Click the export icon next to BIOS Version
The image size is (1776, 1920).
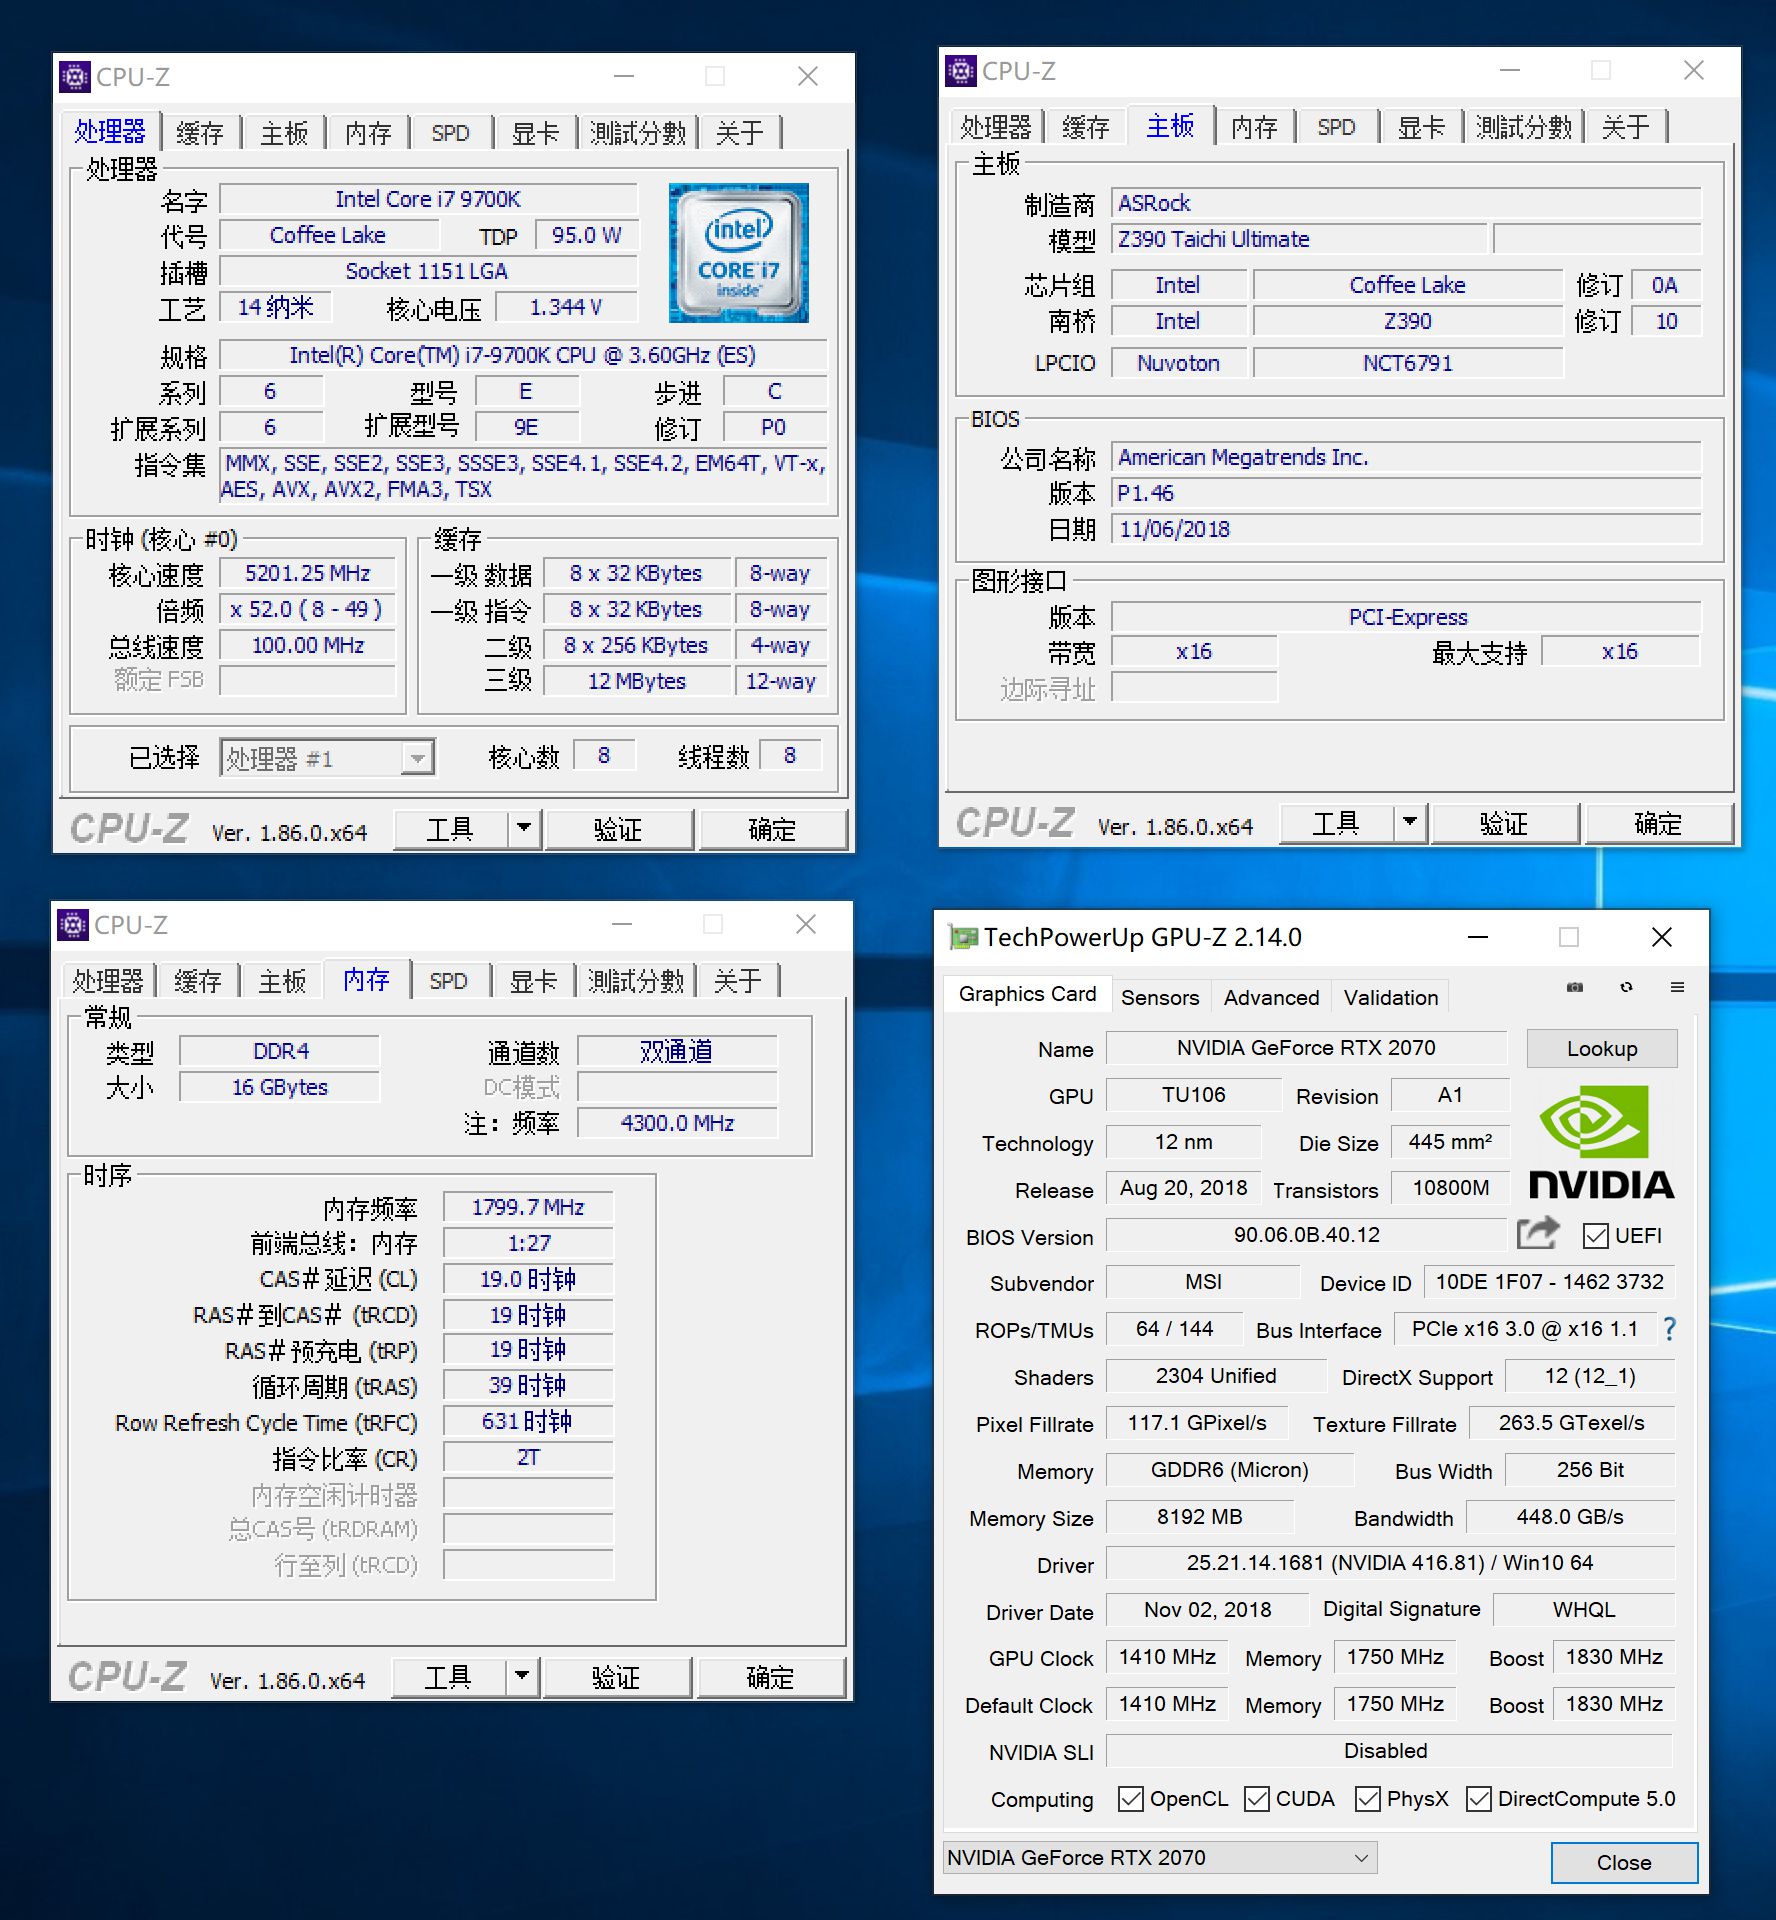point(1538,1233)
